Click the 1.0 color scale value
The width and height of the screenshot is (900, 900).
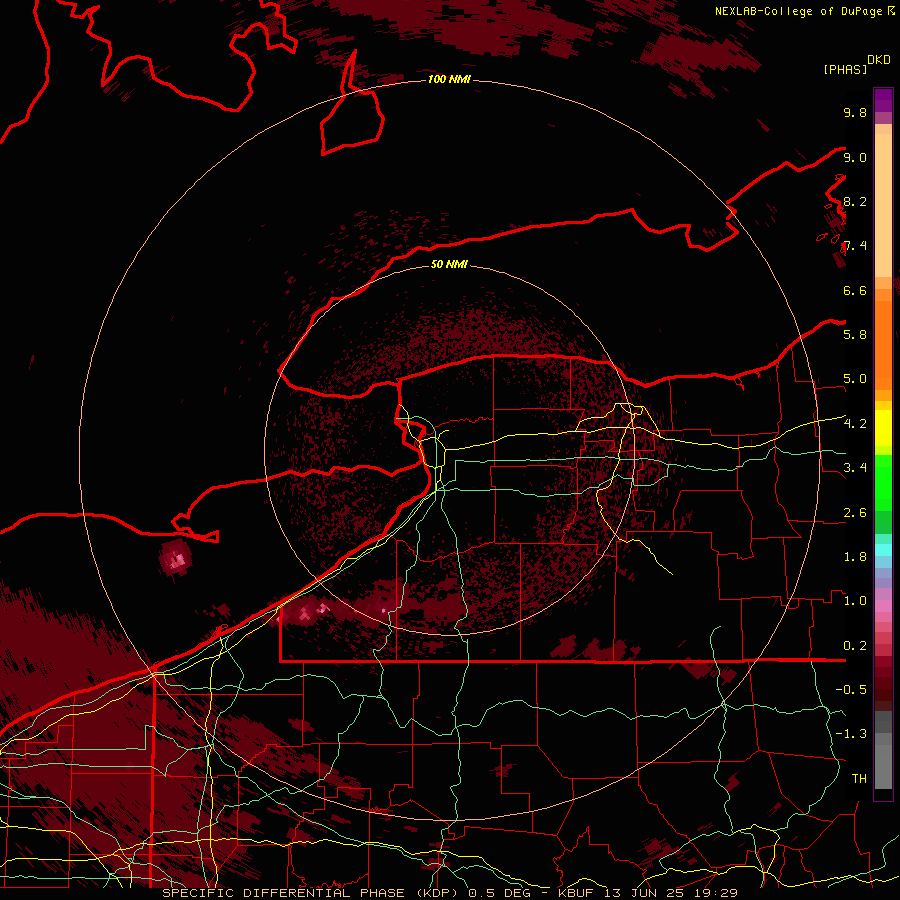point(855,601)
